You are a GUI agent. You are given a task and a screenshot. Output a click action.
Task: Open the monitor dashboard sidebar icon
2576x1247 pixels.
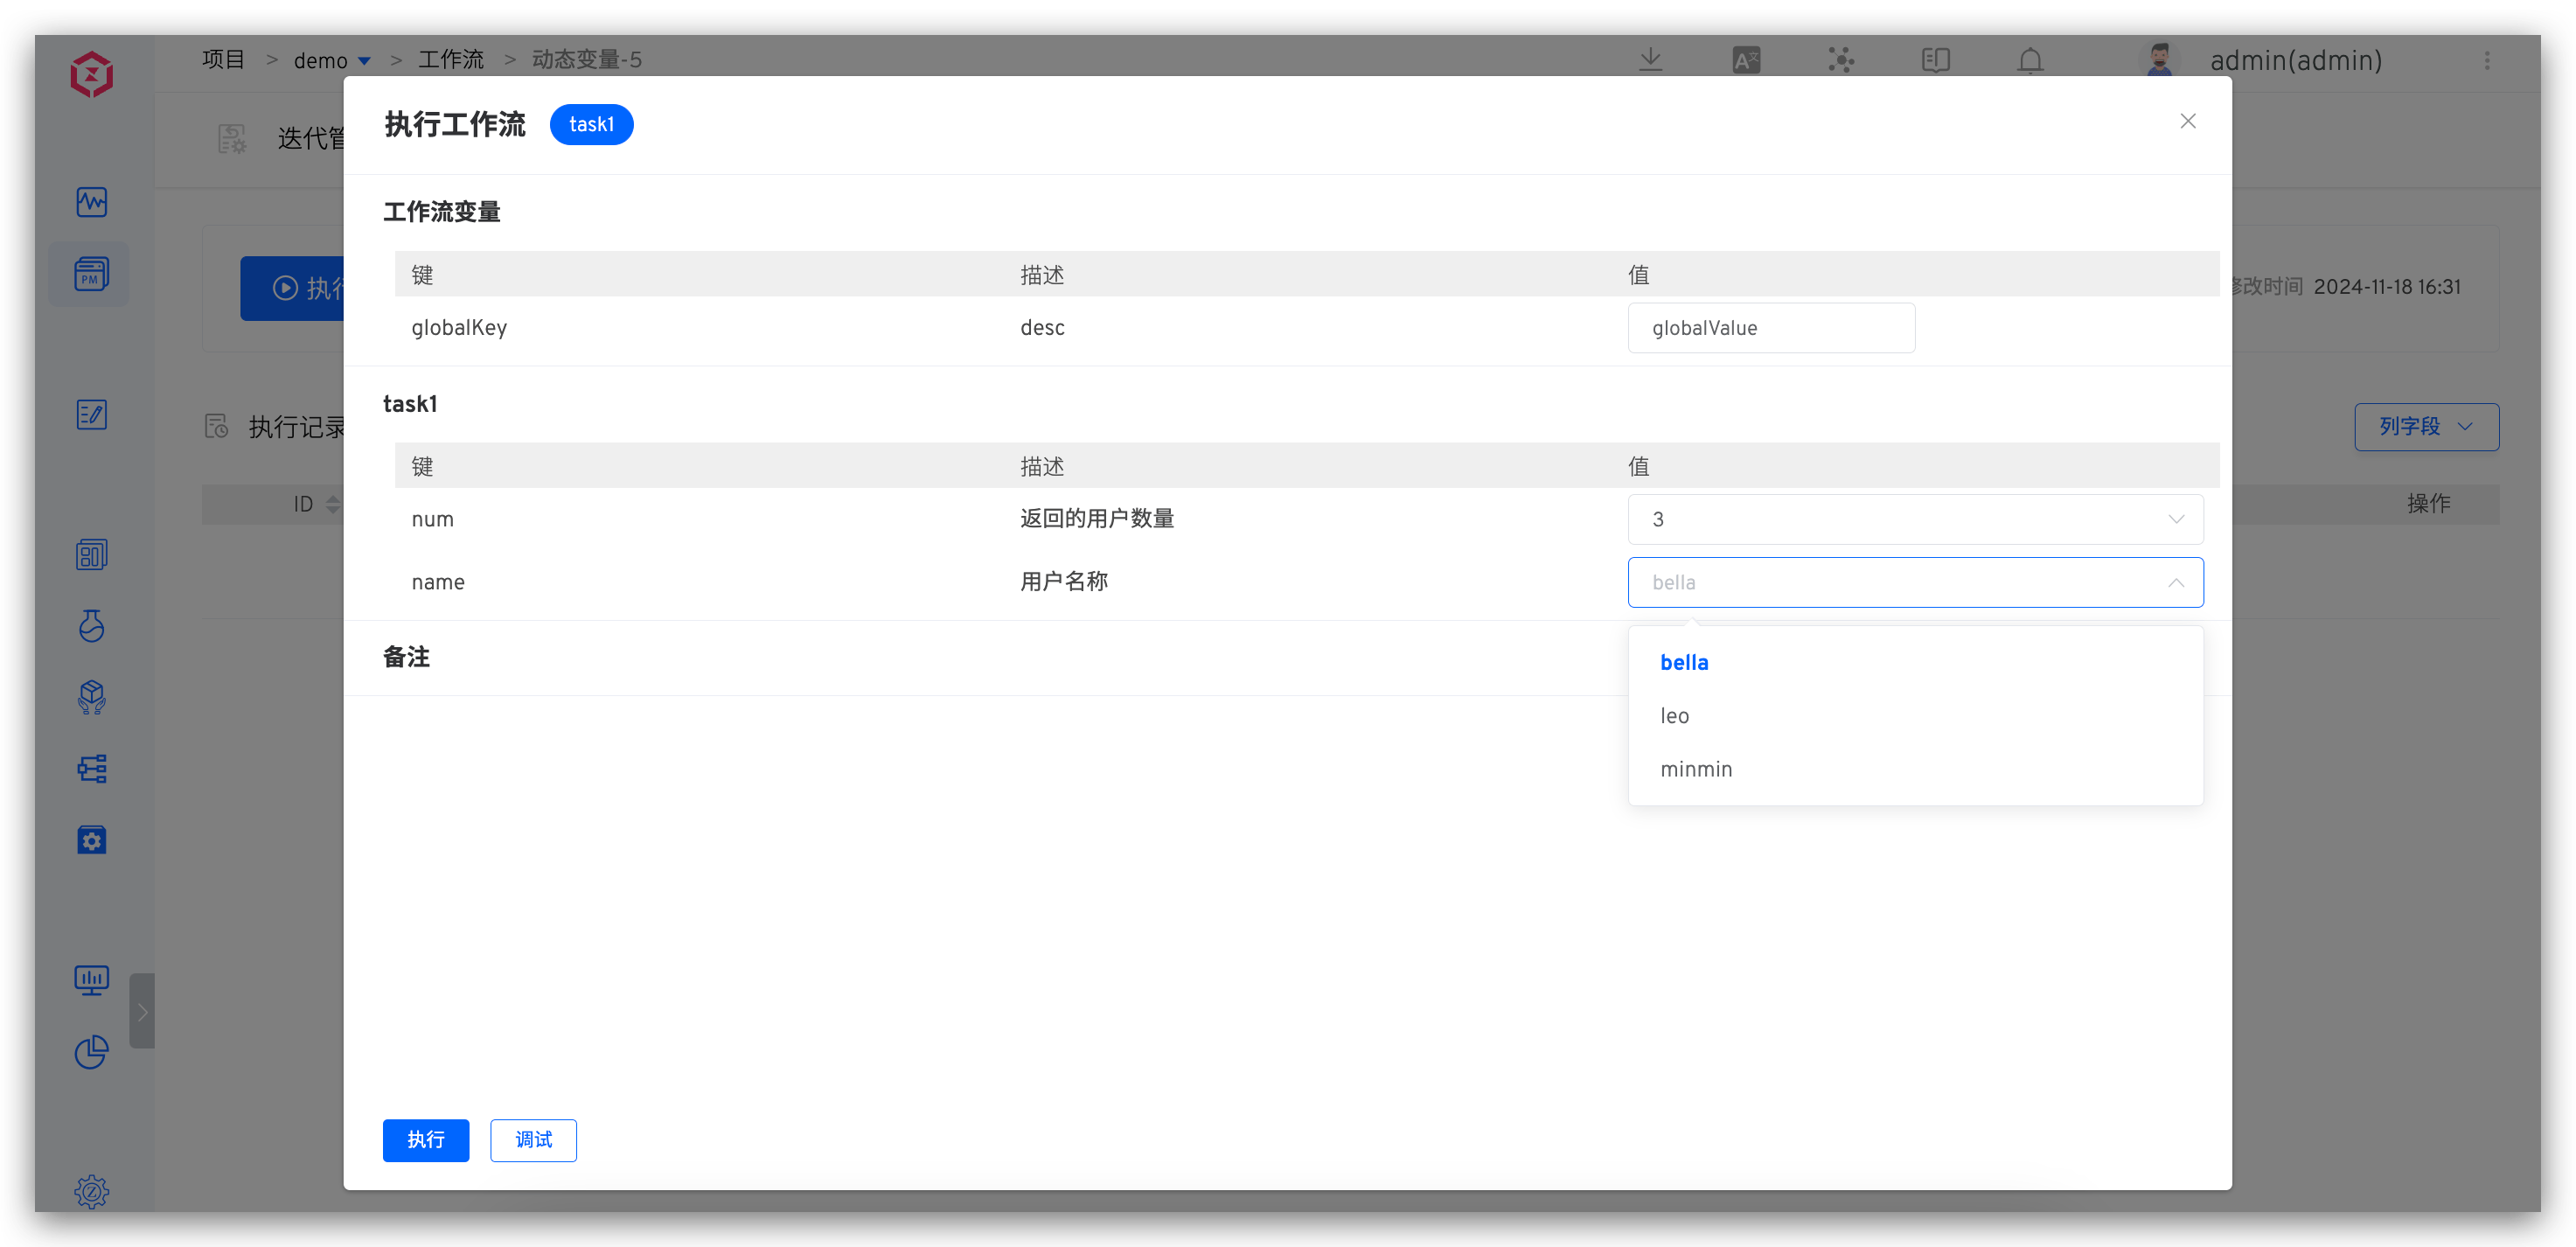(91, 980)
